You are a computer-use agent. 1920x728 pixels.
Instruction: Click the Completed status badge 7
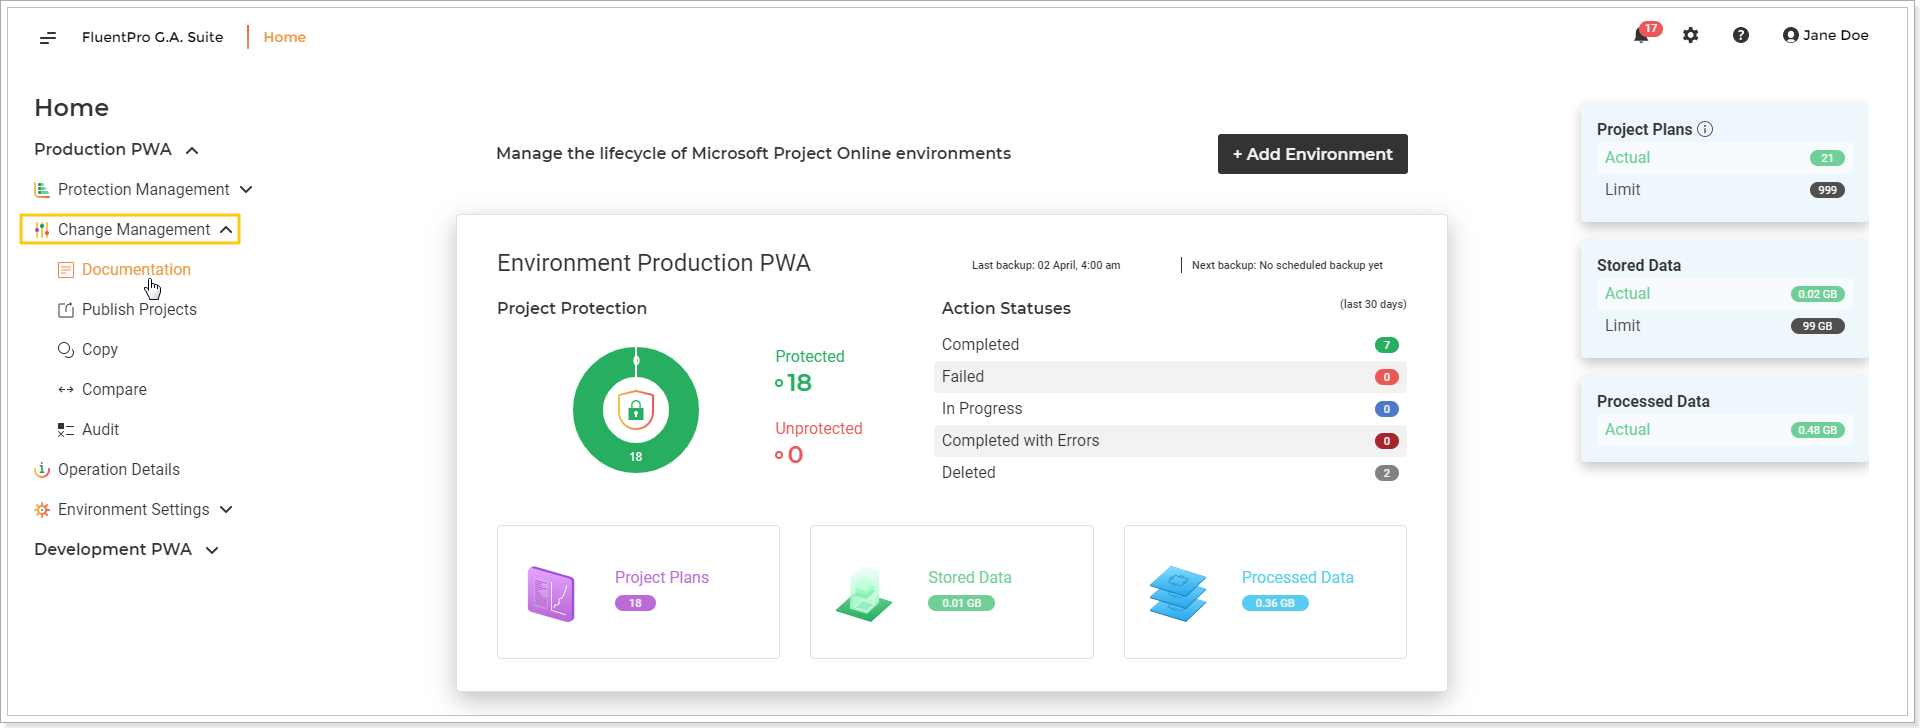(x=1386, y=345)
